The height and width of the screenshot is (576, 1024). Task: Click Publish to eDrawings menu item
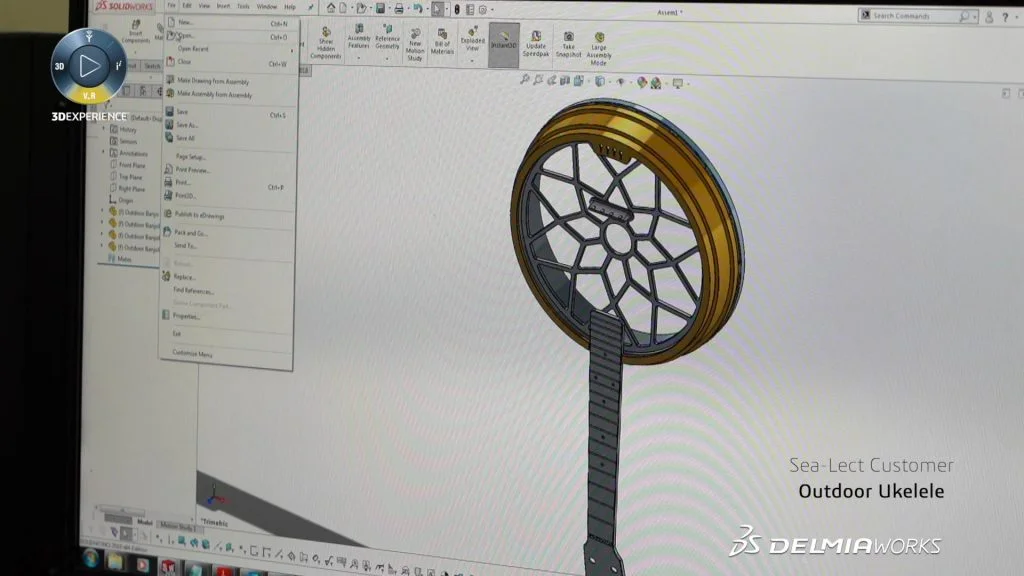pos(199,214)
